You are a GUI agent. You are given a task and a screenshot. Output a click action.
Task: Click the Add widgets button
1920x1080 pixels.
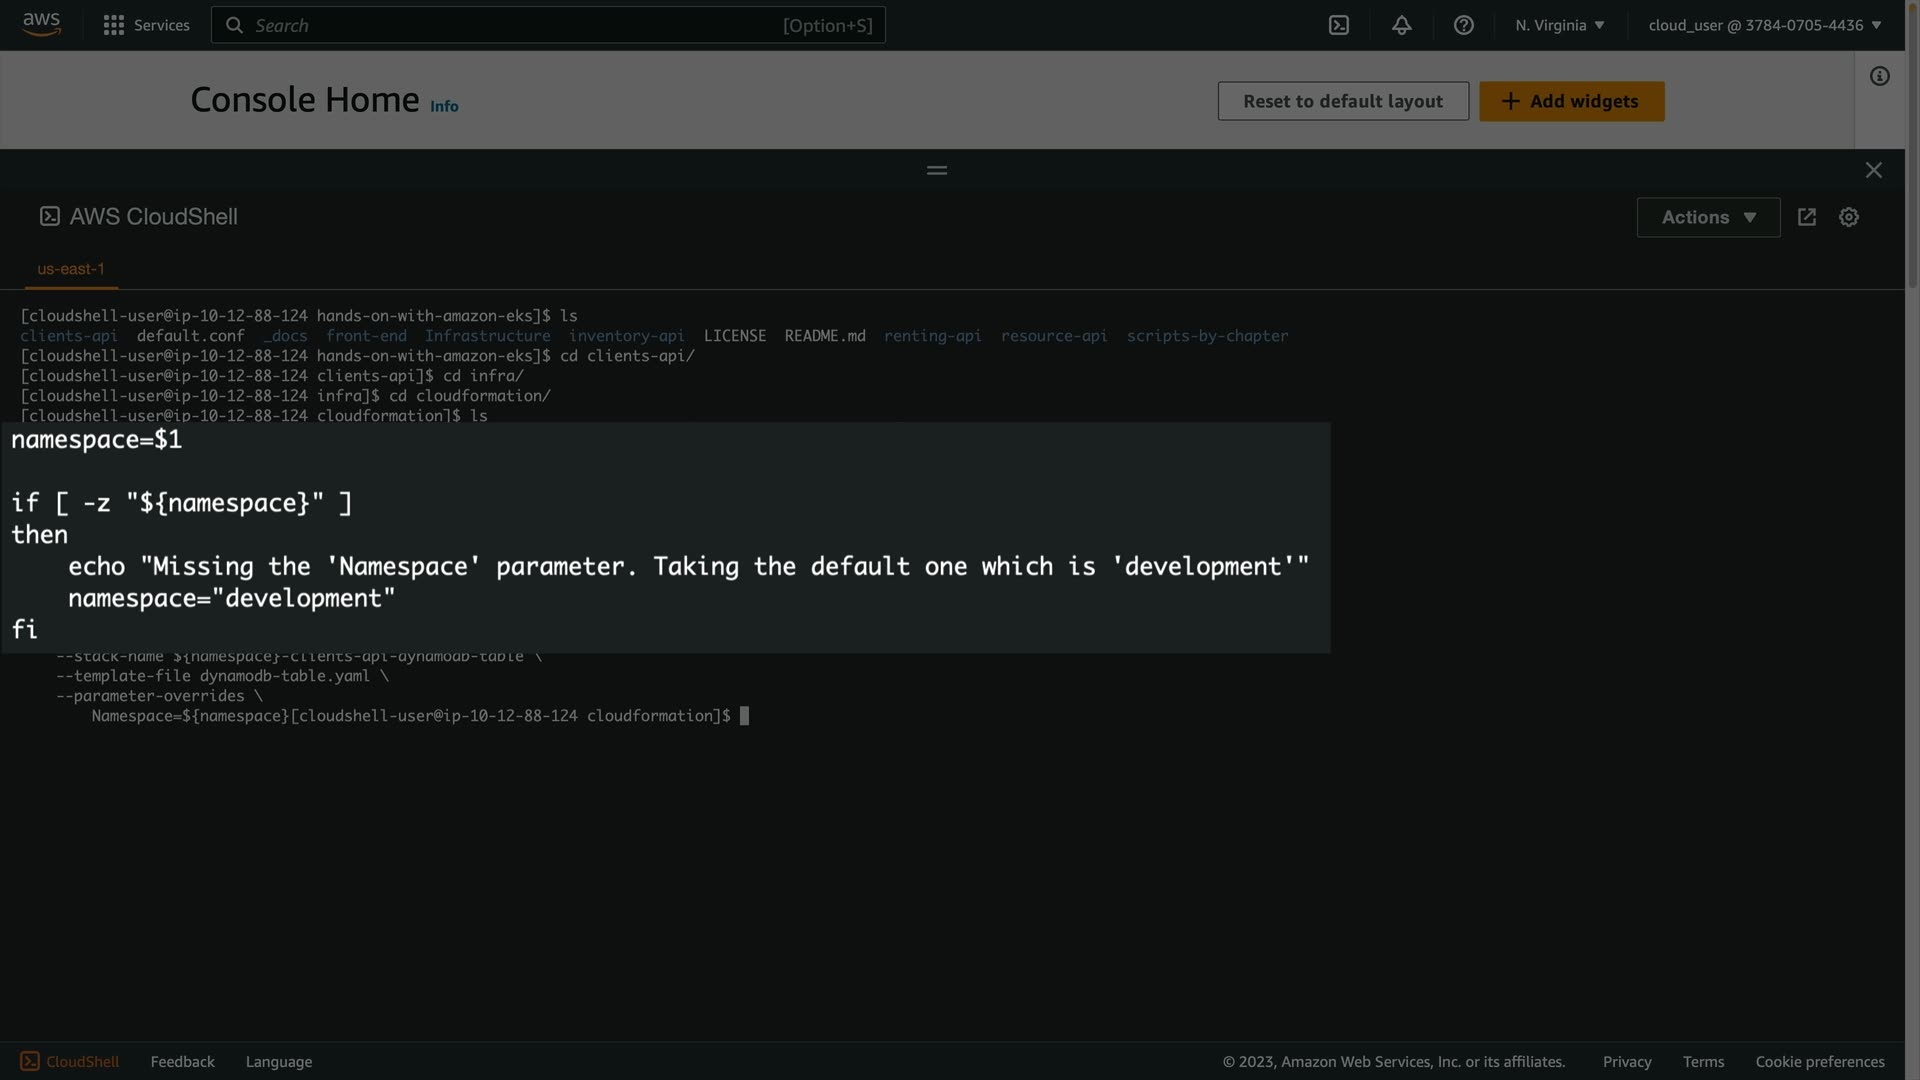pyautogui.click(x=1571, y=101)
